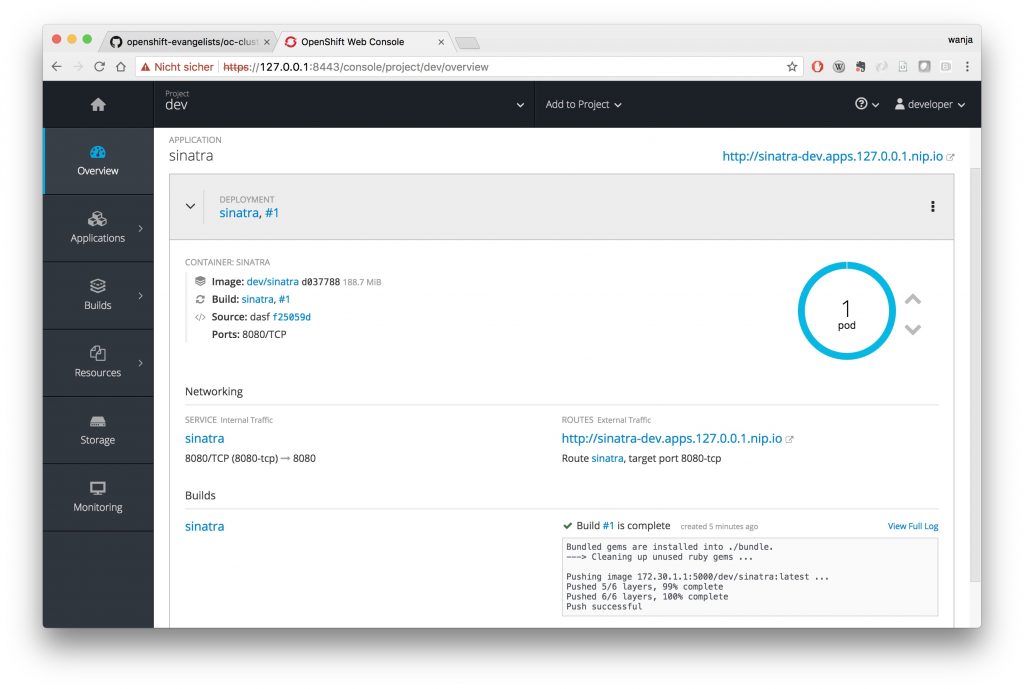Switch to the openshift-evangelists/oc-cluster tab
This screenshot has height=689, width=1024.
[x=189, y=42]
